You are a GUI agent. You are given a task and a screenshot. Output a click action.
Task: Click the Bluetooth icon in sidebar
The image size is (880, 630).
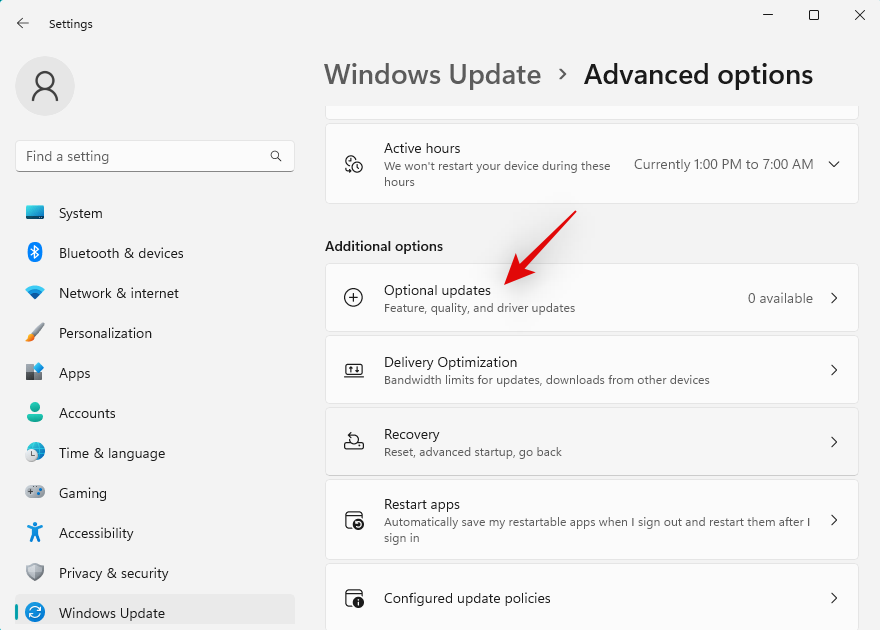pyautogui.click(x=35, y=252)
